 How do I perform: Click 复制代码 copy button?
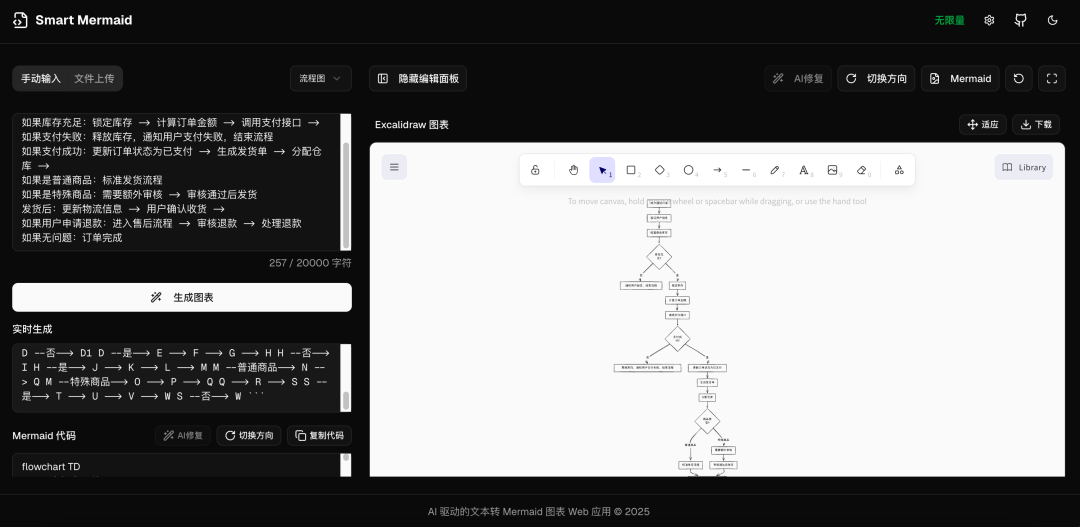coord(320,435)
